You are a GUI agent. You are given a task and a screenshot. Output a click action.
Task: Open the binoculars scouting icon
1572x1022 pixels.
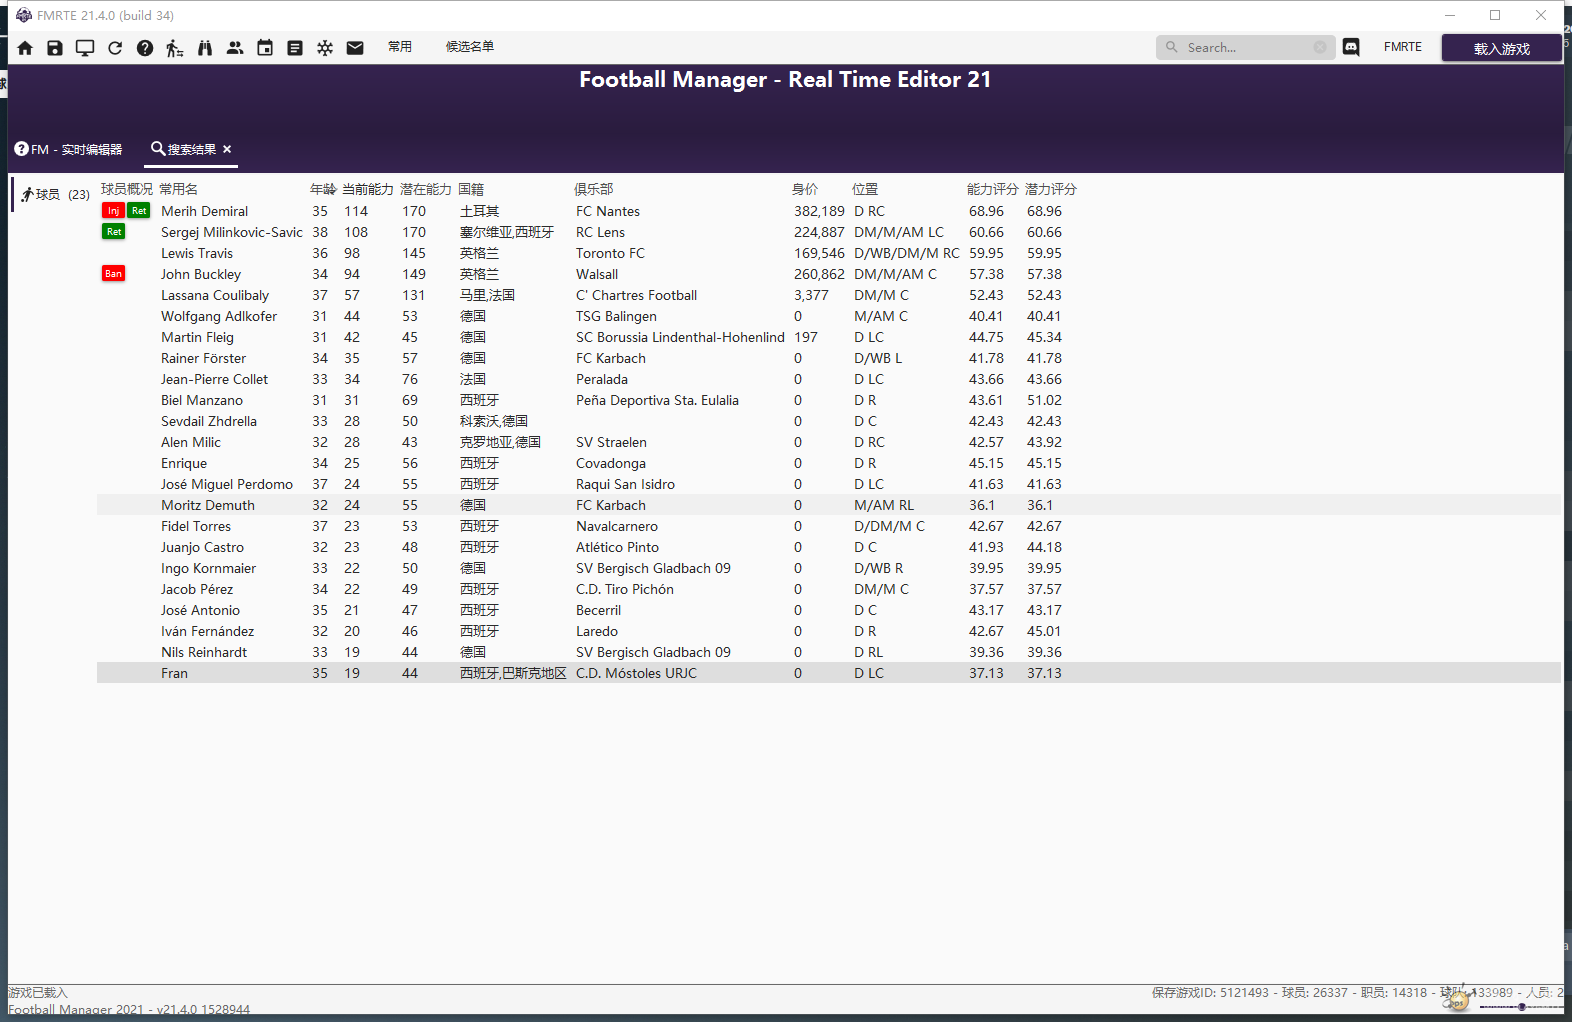tap(205, 48)
